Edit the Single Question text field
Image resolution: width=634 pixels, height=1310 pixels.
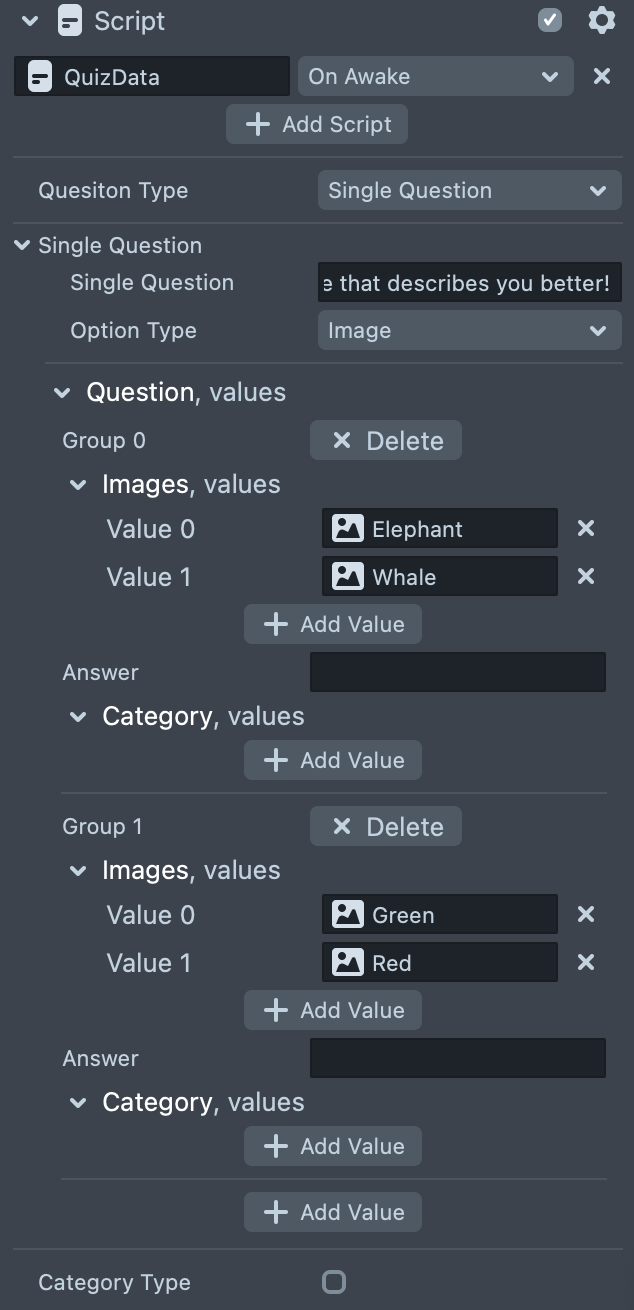point(468,283)
